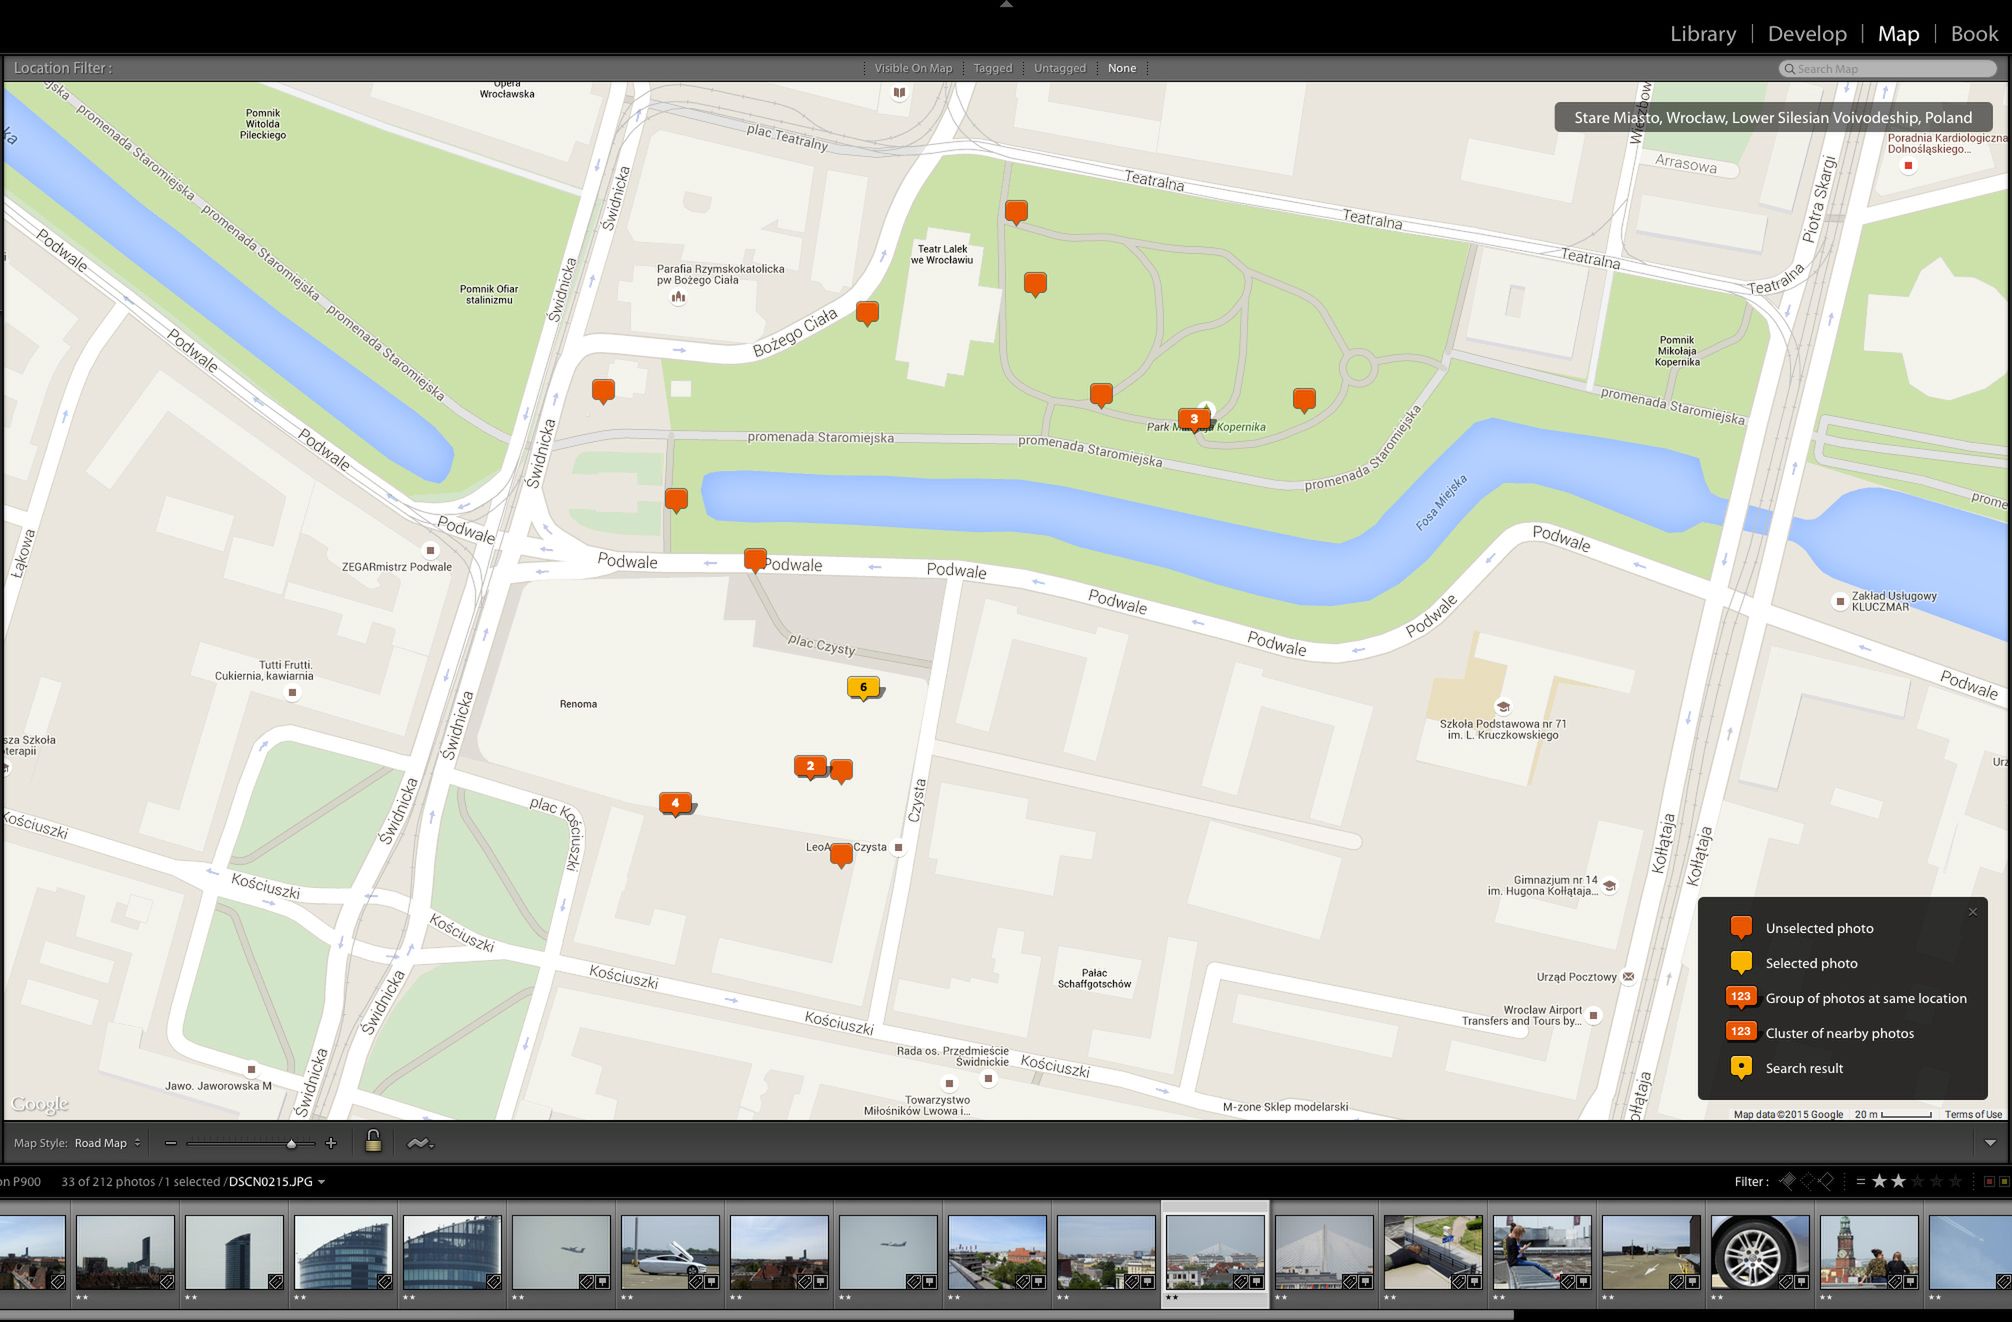Image resolution: width=2012 pixels, height=1322 pixels.
Task: Click the map zoom in plus button
Action: coord(331,1143)
